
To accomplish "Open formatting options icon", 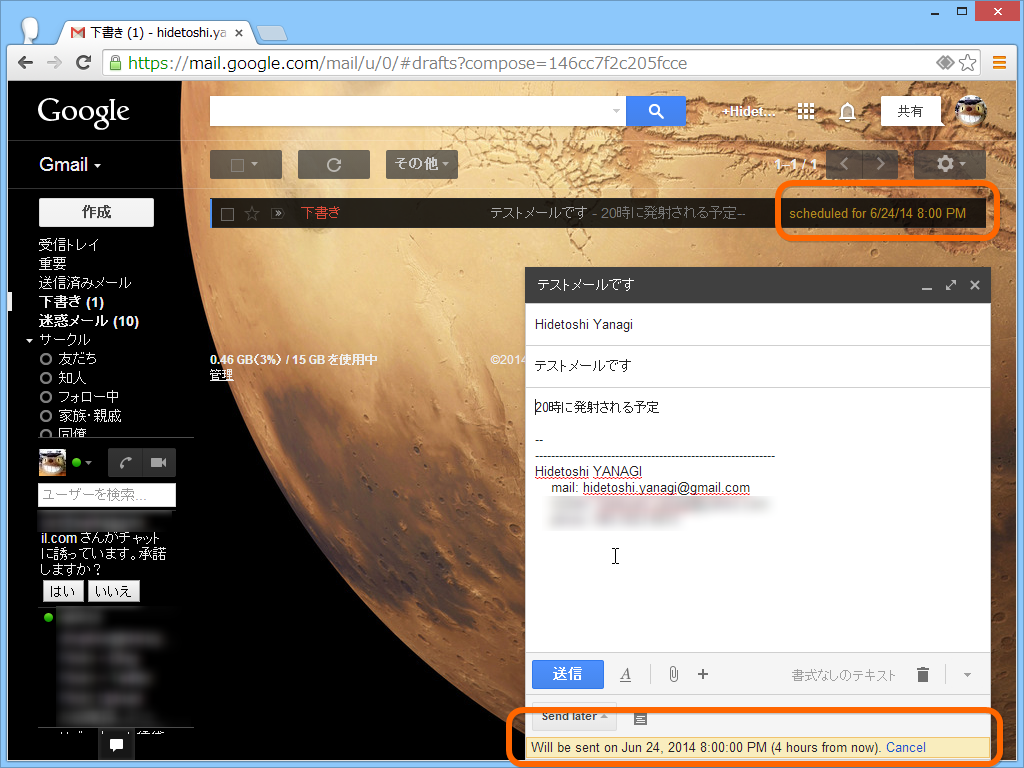I will point(626,675).
